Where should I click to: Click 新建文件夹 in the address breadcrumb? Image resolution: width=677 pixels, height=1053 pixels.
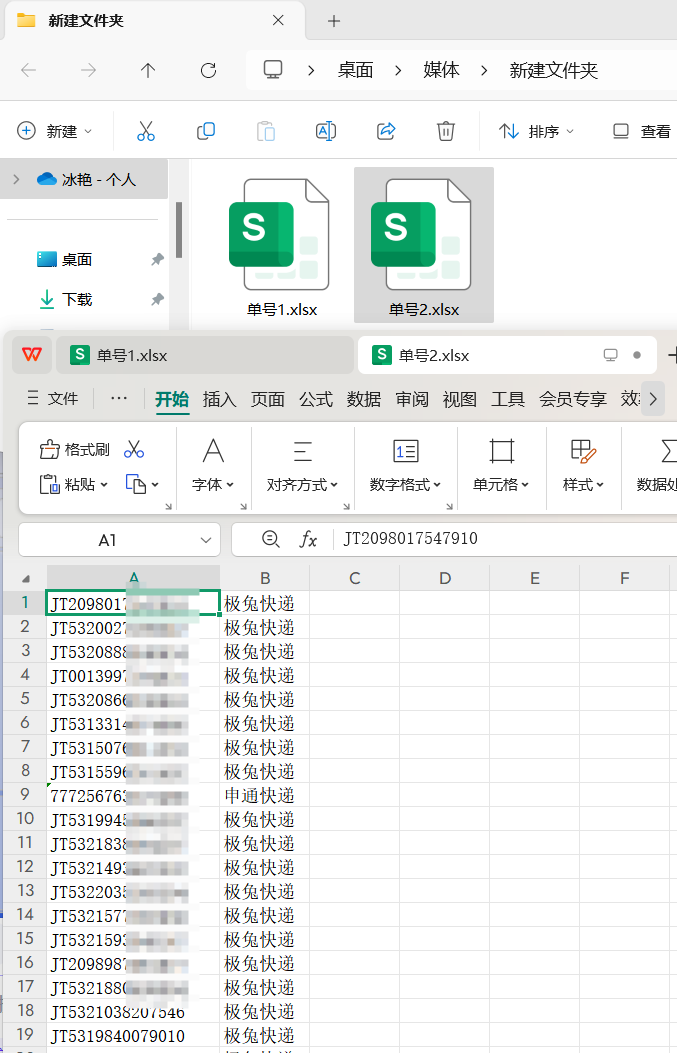[x=553, y=70]
